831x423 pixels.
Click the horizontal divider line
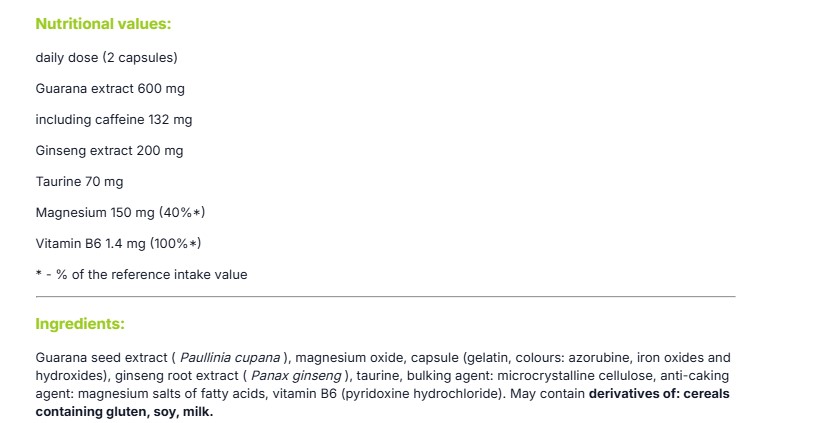[385, 297]
